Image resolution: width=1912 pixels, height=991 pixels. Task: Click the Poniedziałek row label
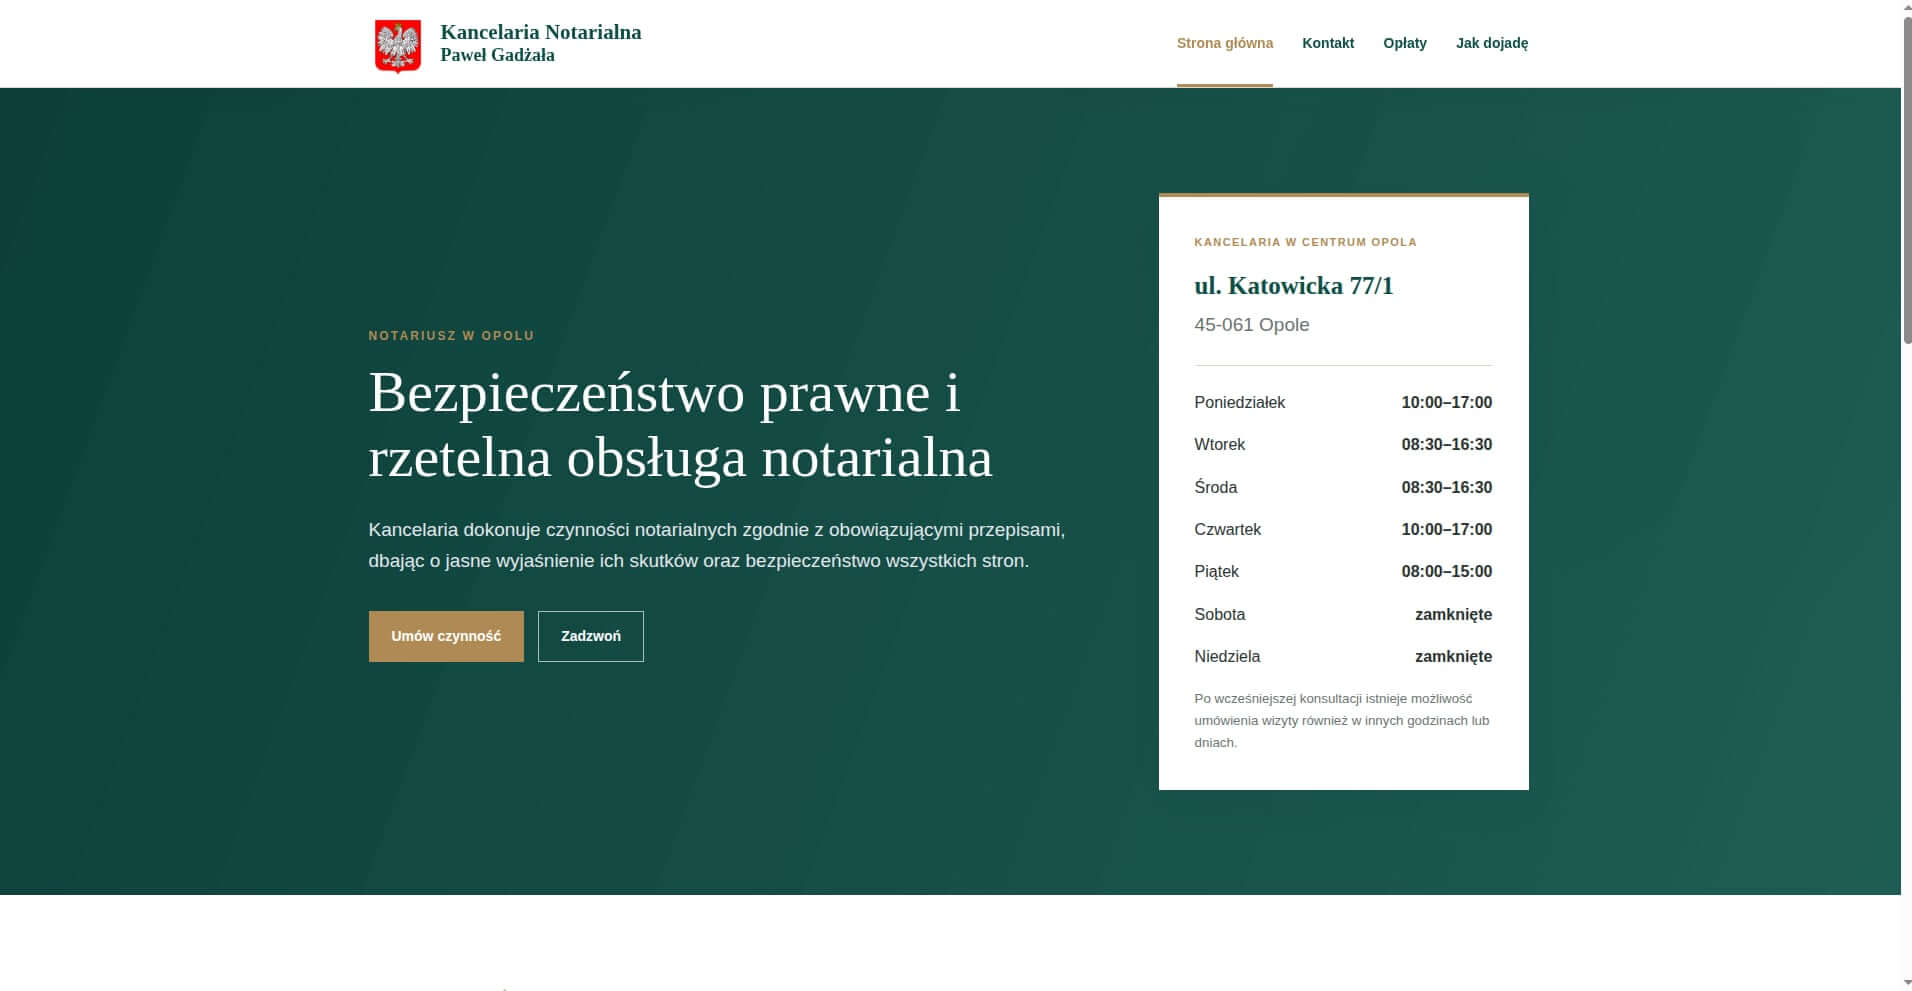click(x=1239, y=402)
